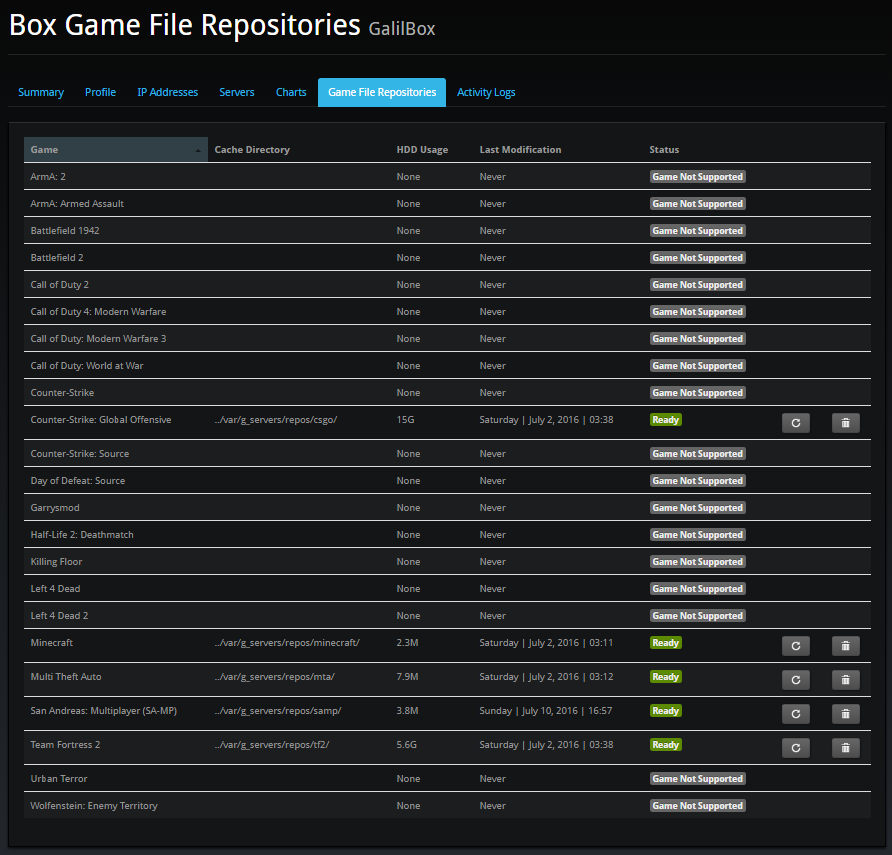
Task: Open the Servers tab
Action: pos(237,92)
